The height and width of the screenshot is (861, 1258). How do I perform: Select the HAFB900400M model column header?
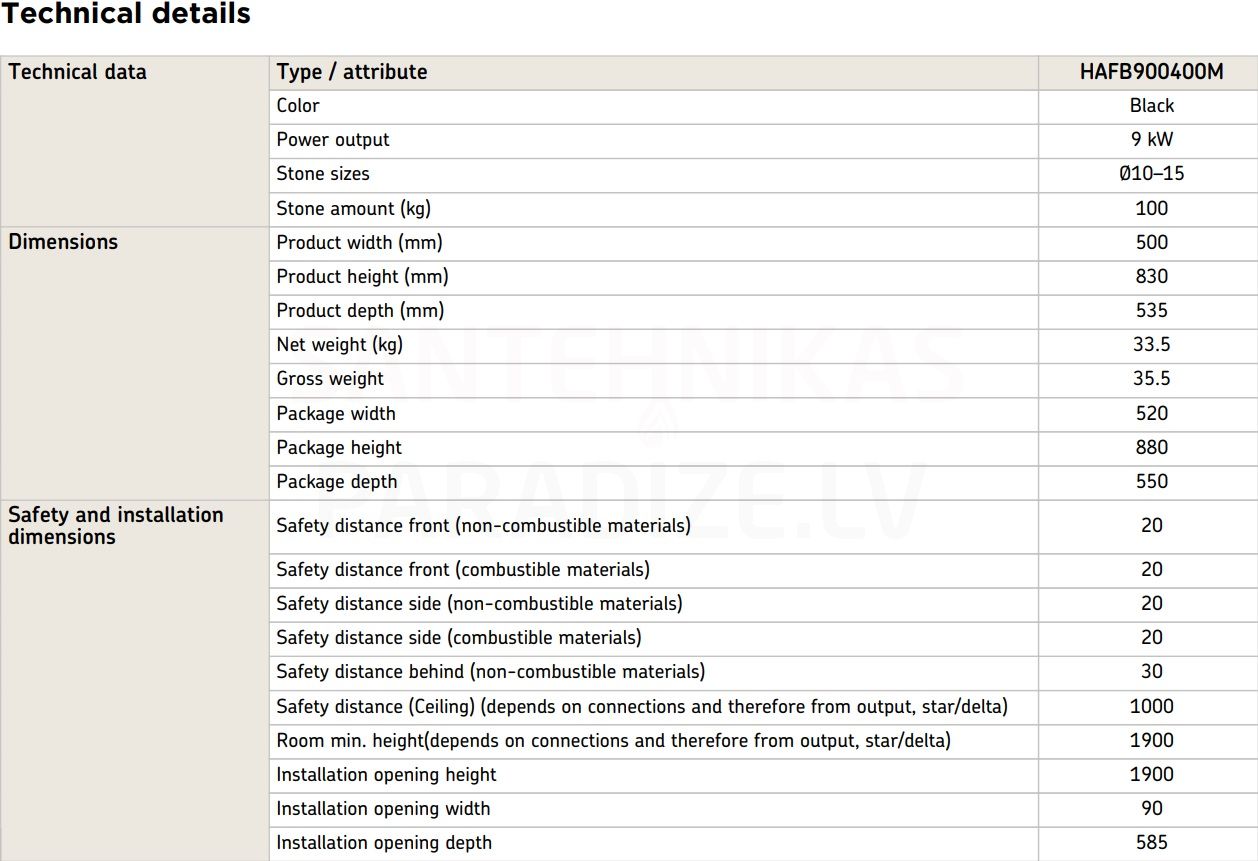[1151, 72]
